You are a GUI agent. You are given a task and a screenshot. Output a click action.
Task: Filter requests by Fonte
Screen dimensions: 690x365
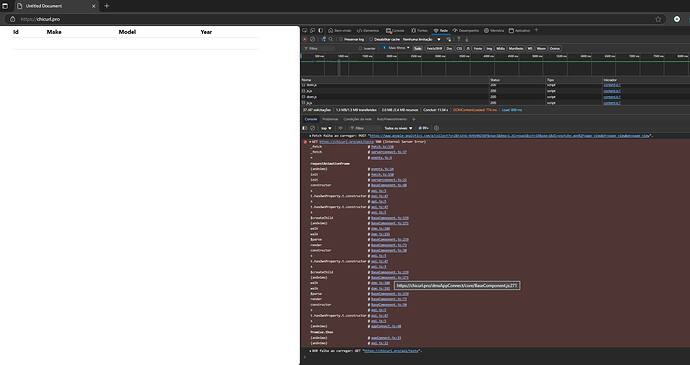[478, 48]
